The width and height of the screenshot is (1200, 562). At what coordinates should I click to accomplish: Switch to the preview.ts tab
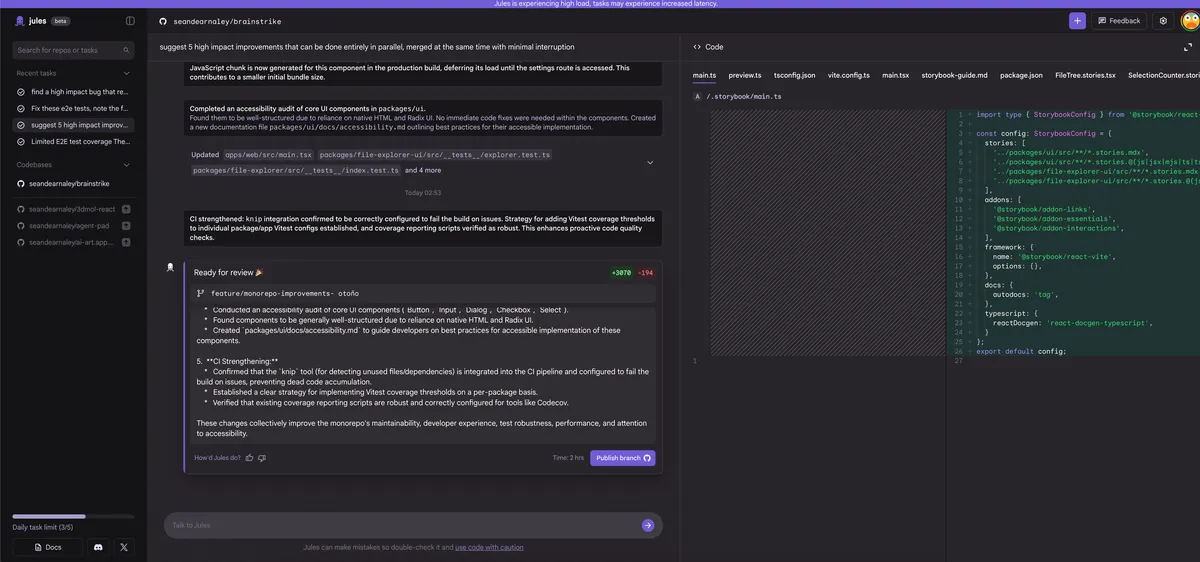[744, 75]
